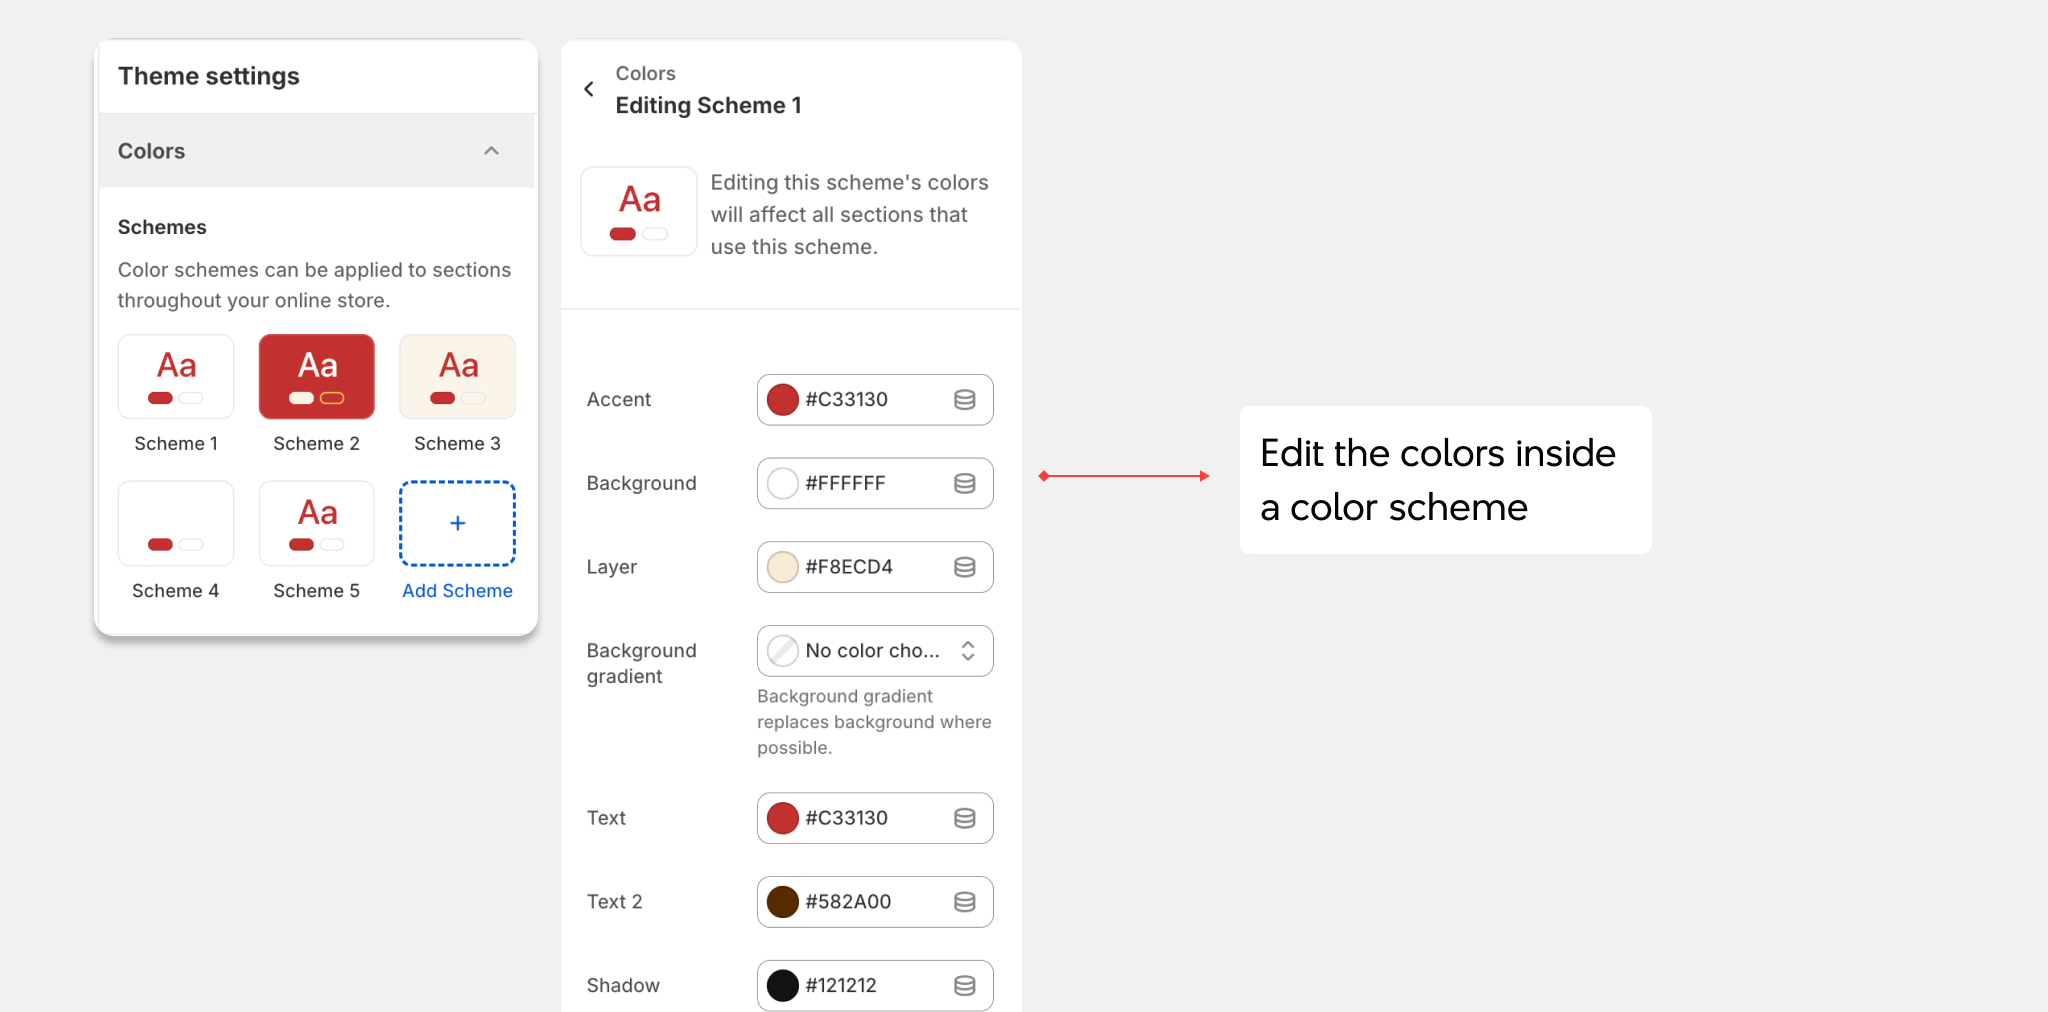Click the Scheme 1 preview in editing panel

pyautogui.click(x=639, y=211)
